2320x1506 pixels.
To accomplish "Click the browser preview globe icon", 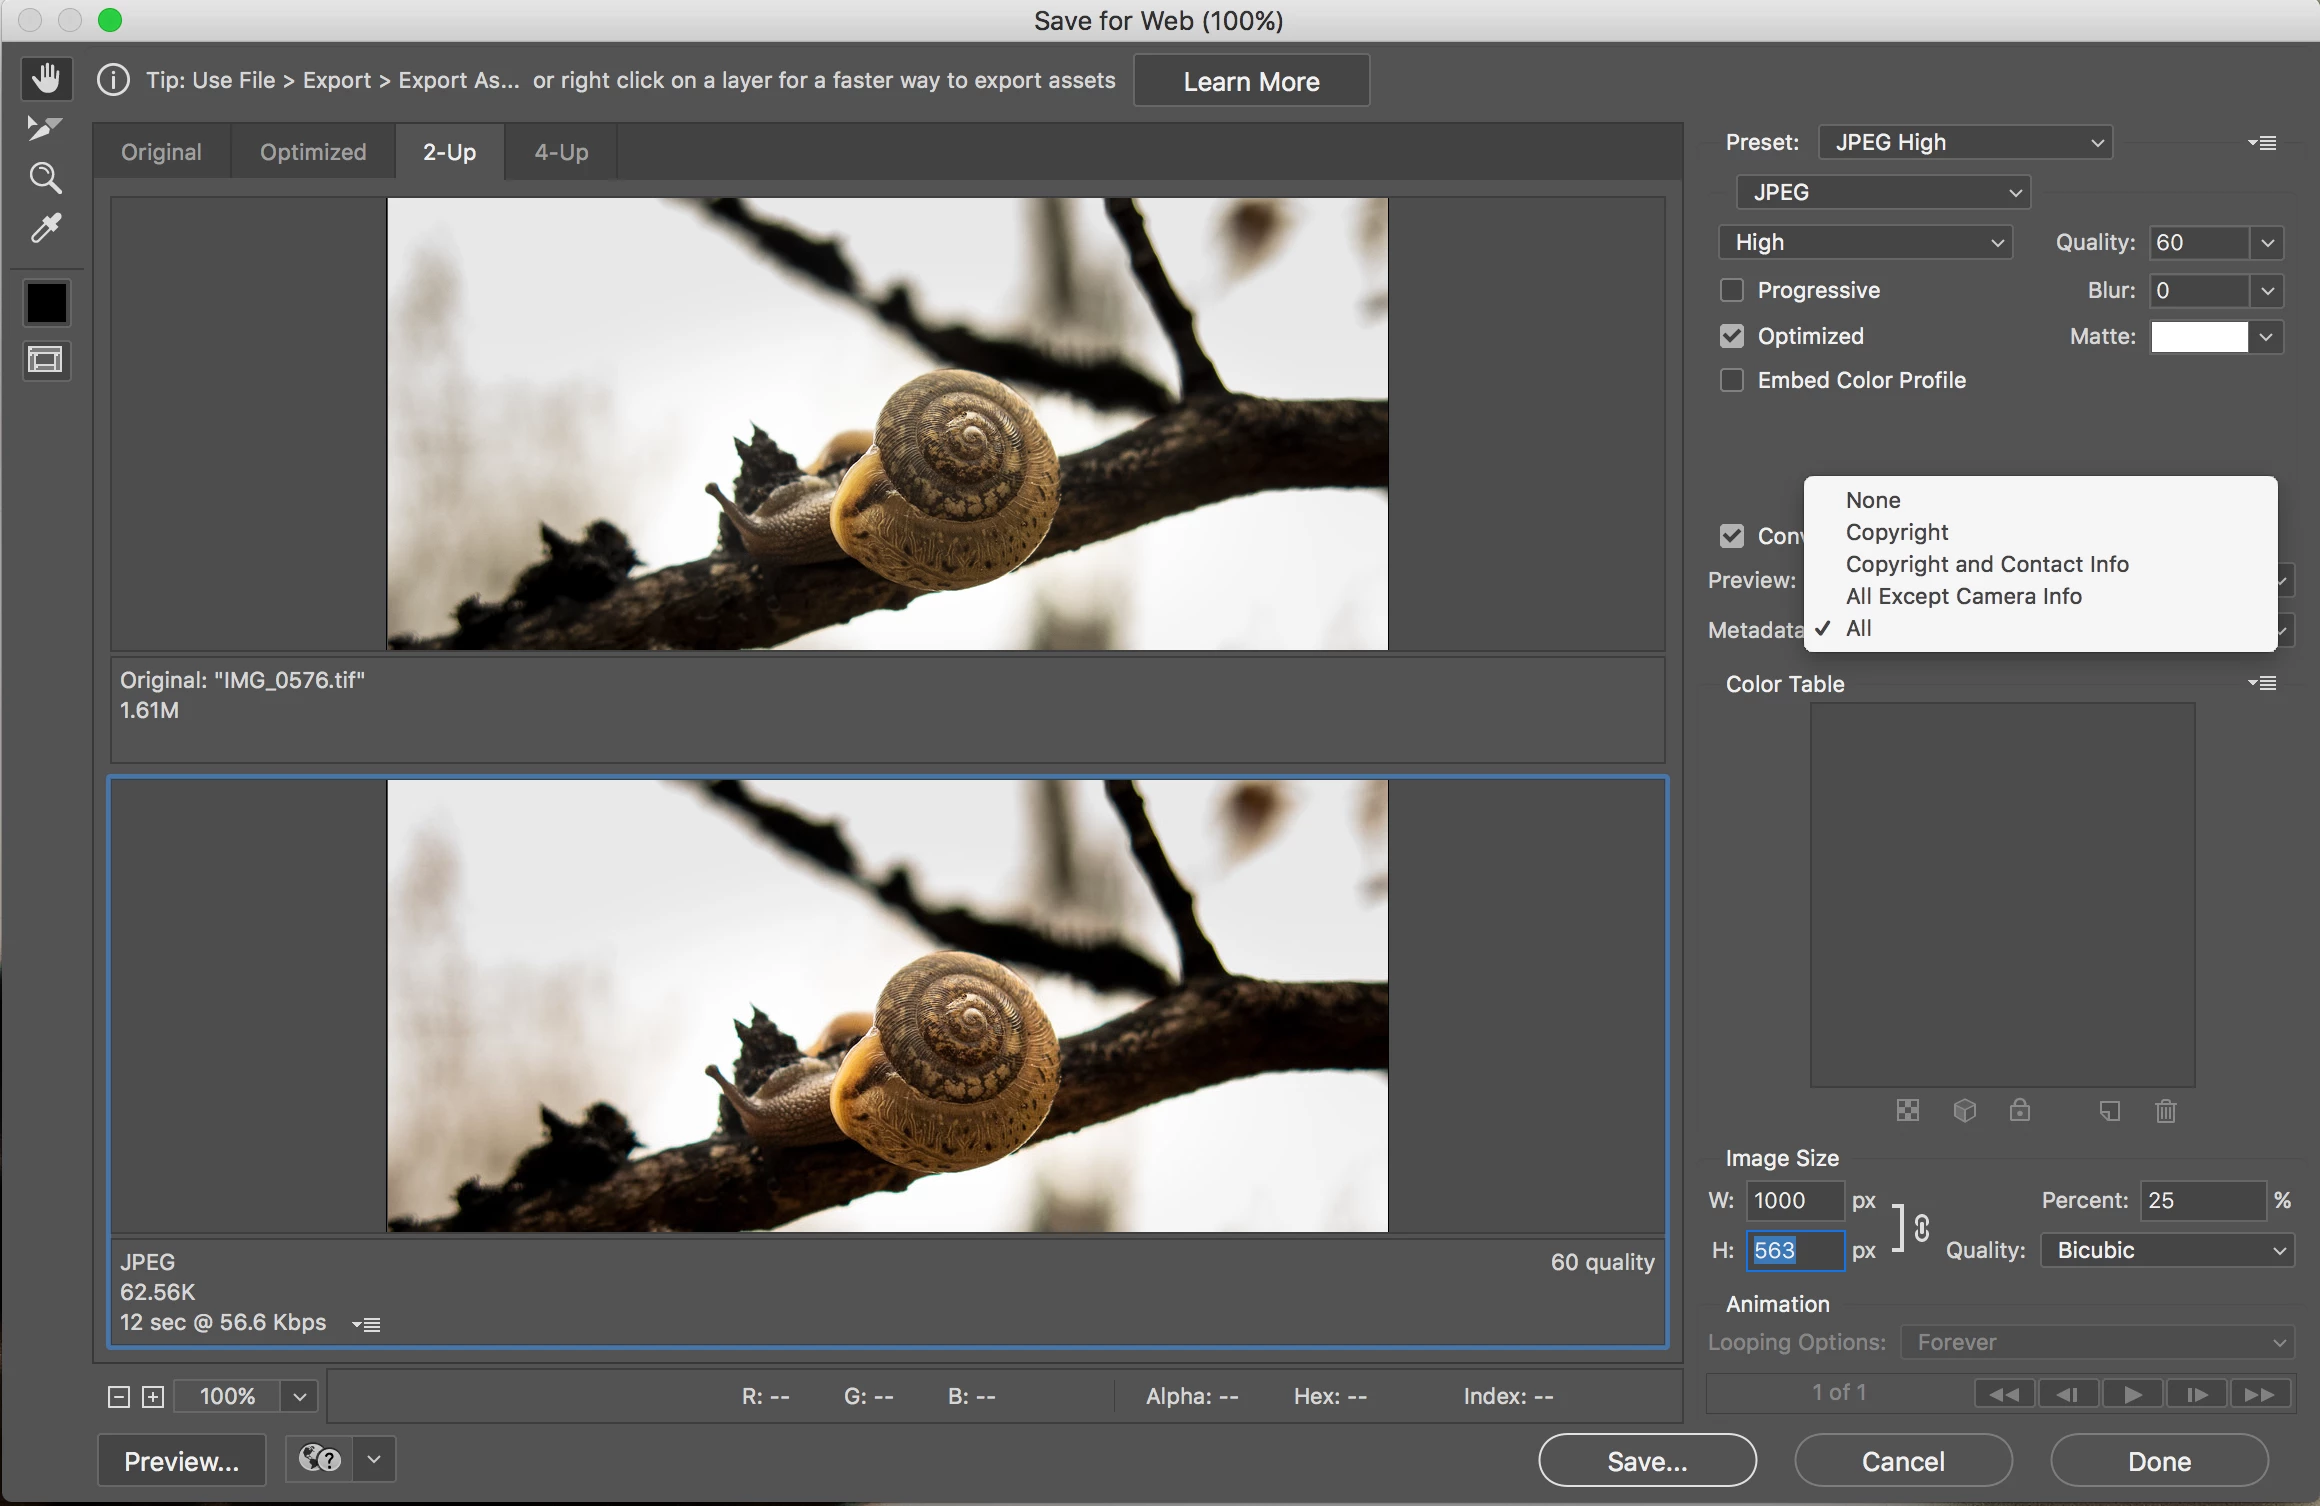I will tap(320, 1459).
